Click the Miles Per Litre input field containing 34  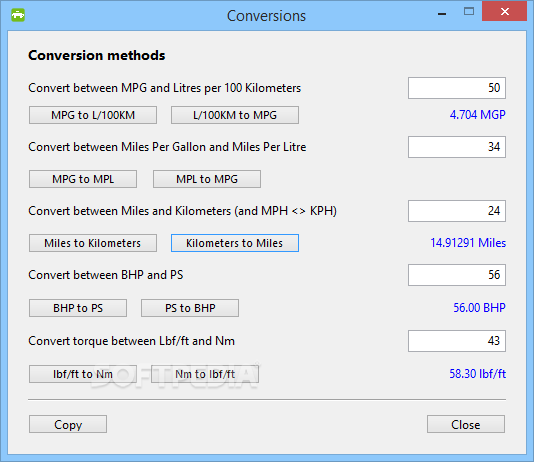(457, 147)
